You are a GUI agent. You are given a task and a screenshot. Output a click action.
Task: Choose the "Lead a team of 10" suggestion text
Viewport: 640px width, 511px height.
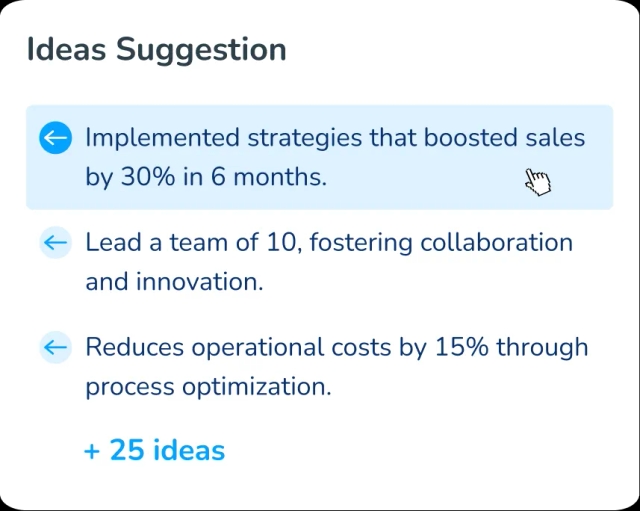328,242
